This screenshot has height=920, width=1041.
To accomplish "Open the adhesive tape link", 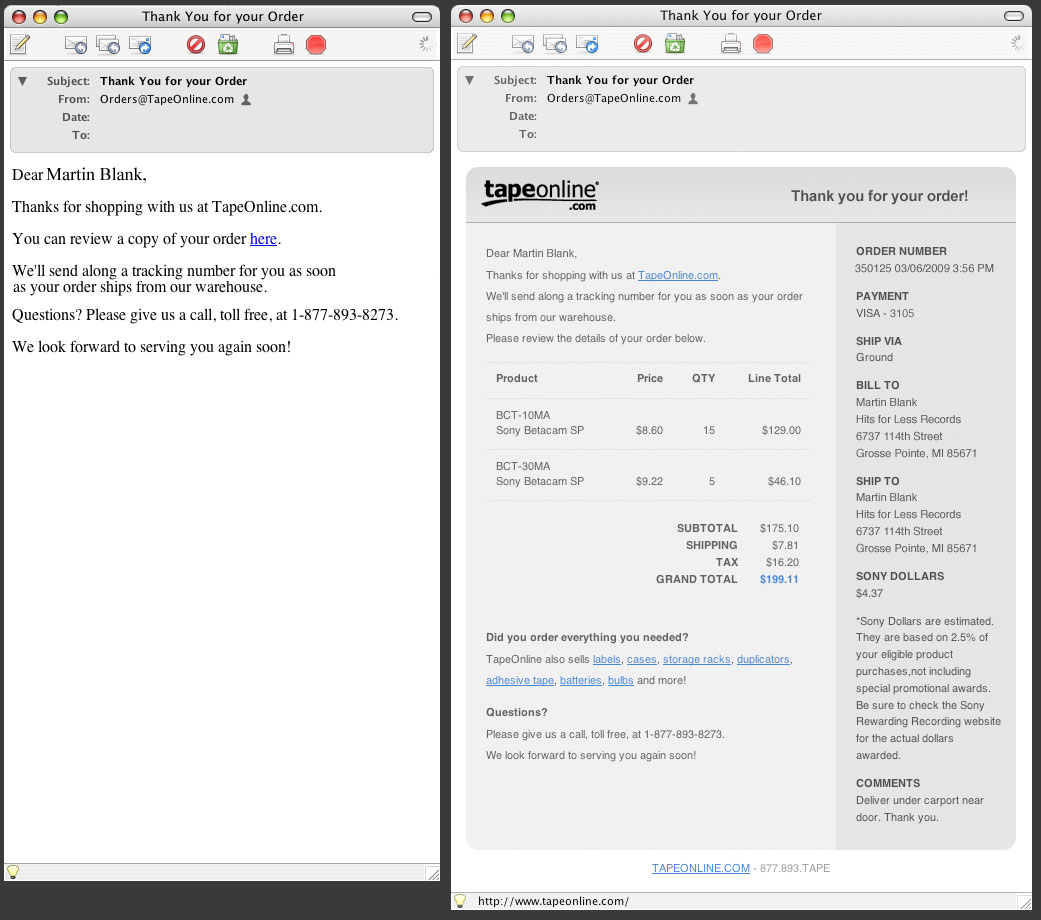I will (x=520, y=680).
